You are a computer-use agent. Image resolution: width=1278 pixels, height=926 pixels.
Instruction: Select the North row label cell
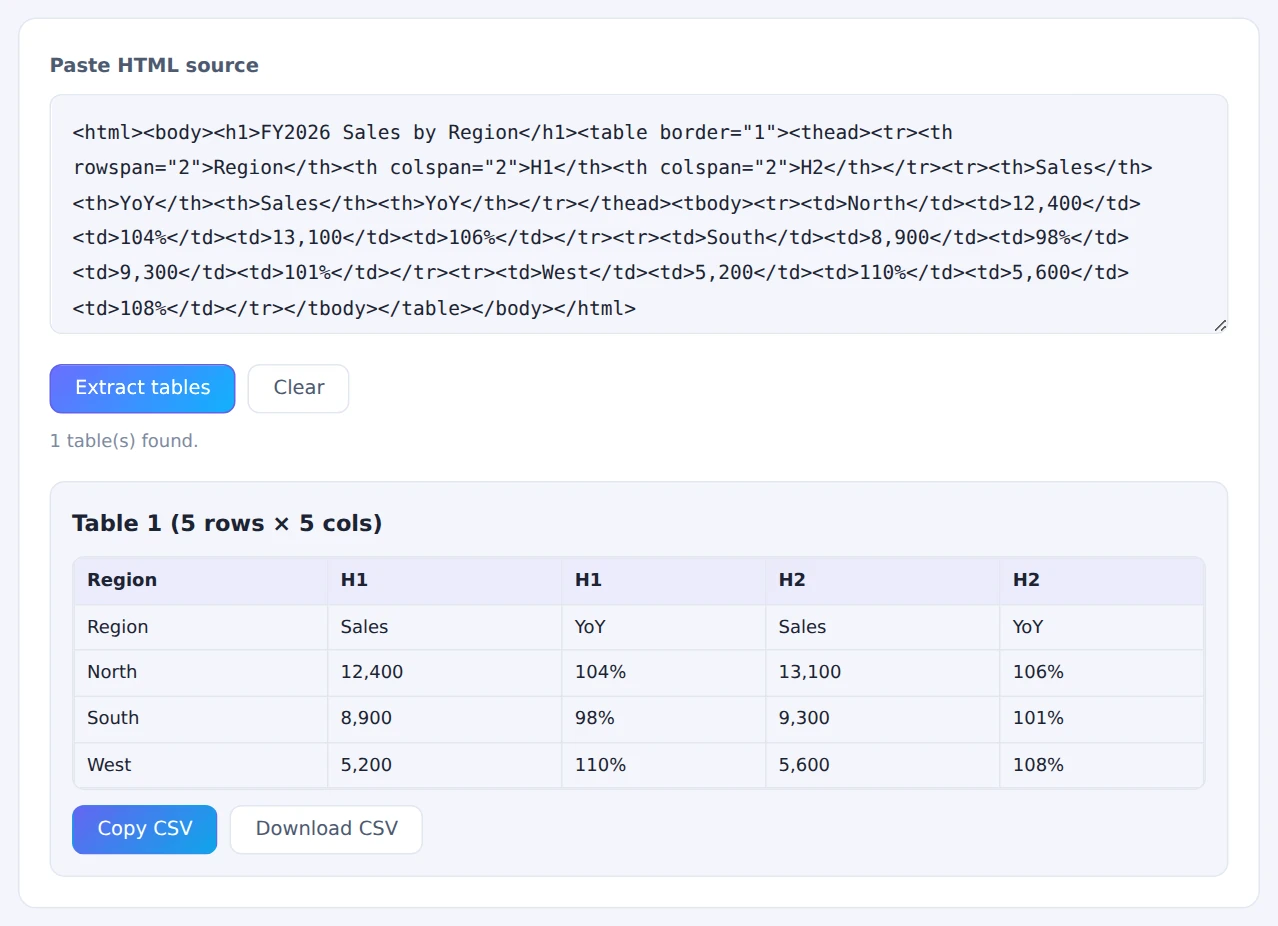coord(200,672)
